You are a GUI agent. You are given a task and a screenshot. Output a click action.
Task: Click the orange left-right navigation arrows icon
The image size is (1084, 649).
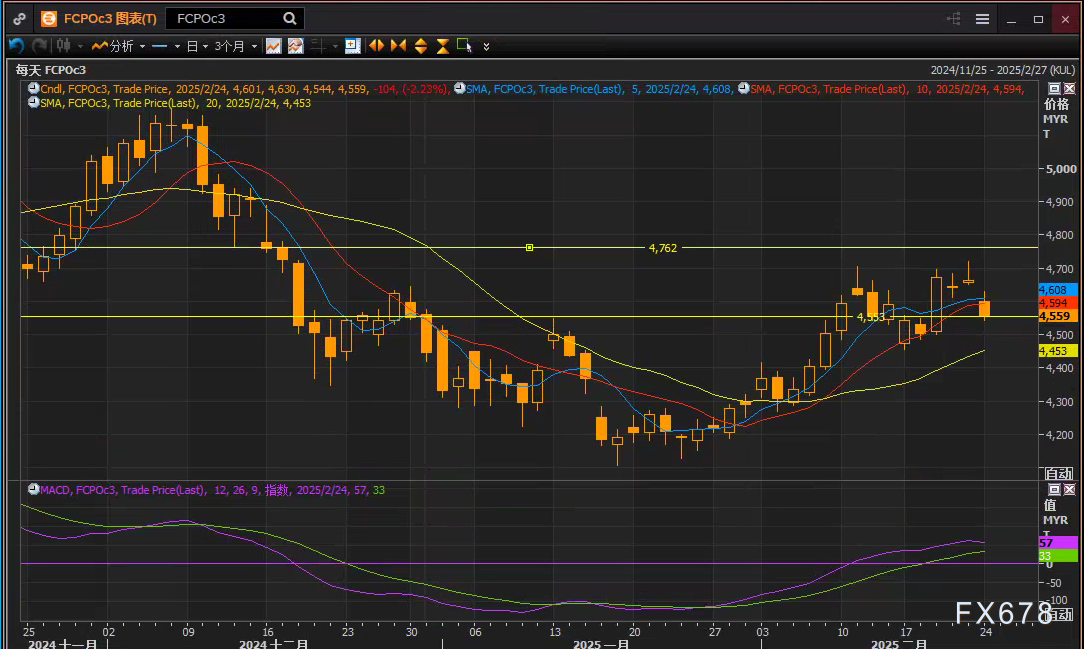[x=376, y=45]
